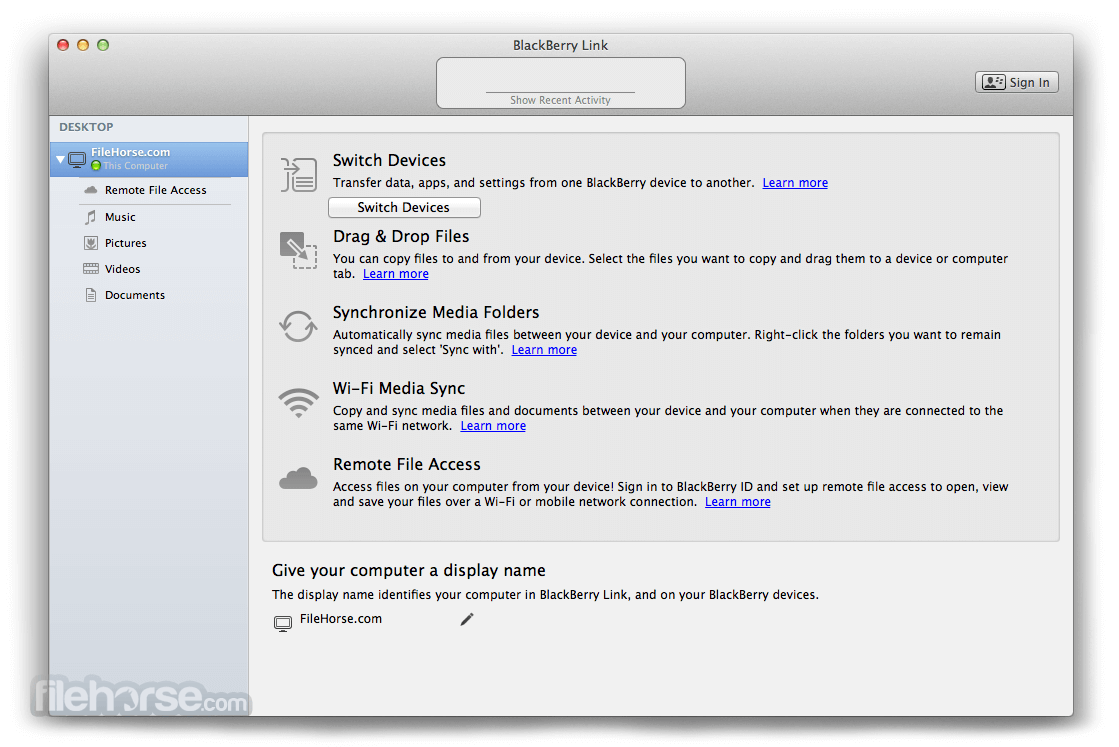Click the BlackBerry ID icon on Sign In
The image size is (1119, 747).
(x=993, y=82)
